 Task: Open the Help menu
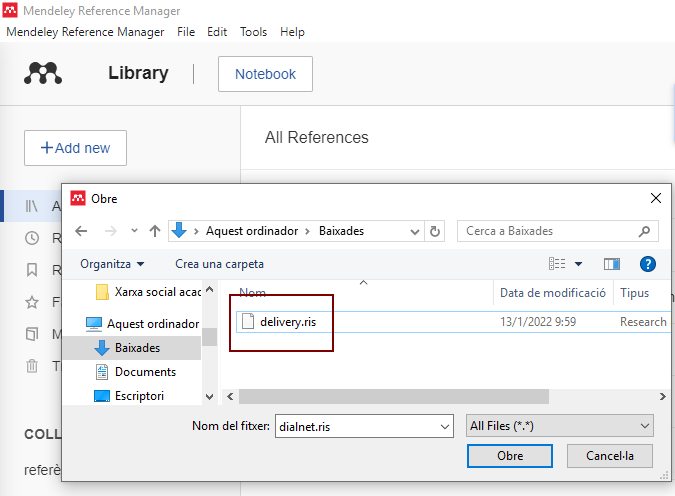[x=292, y=32]
